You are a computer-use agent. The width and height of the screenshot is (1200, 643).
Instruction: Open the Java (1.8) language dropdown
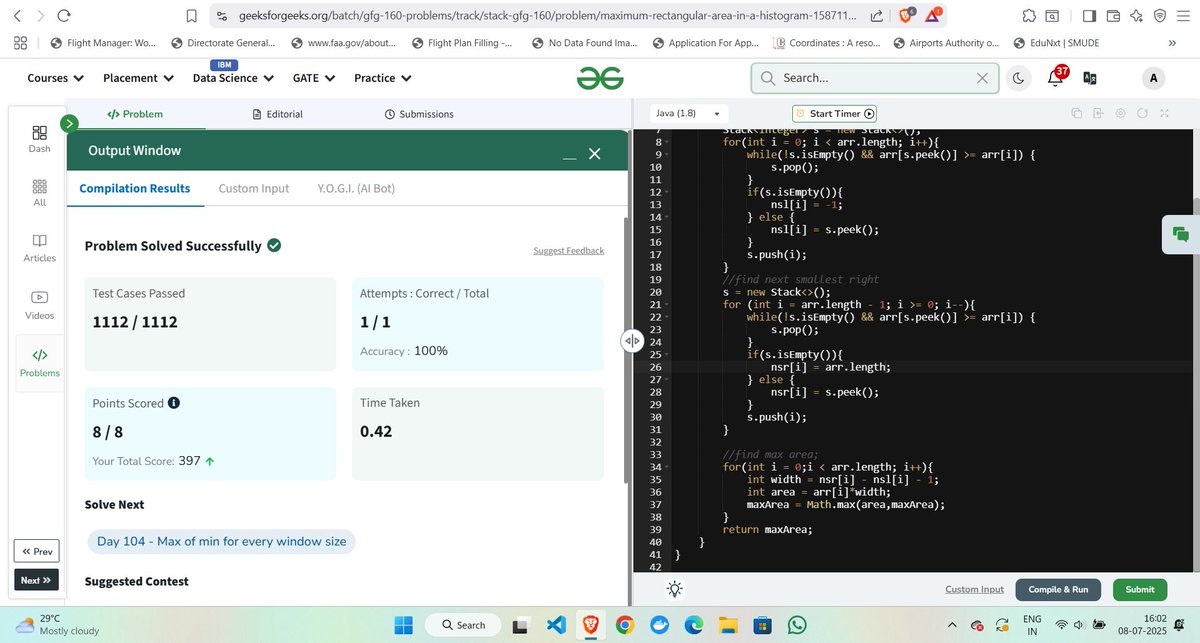point(689,113)
